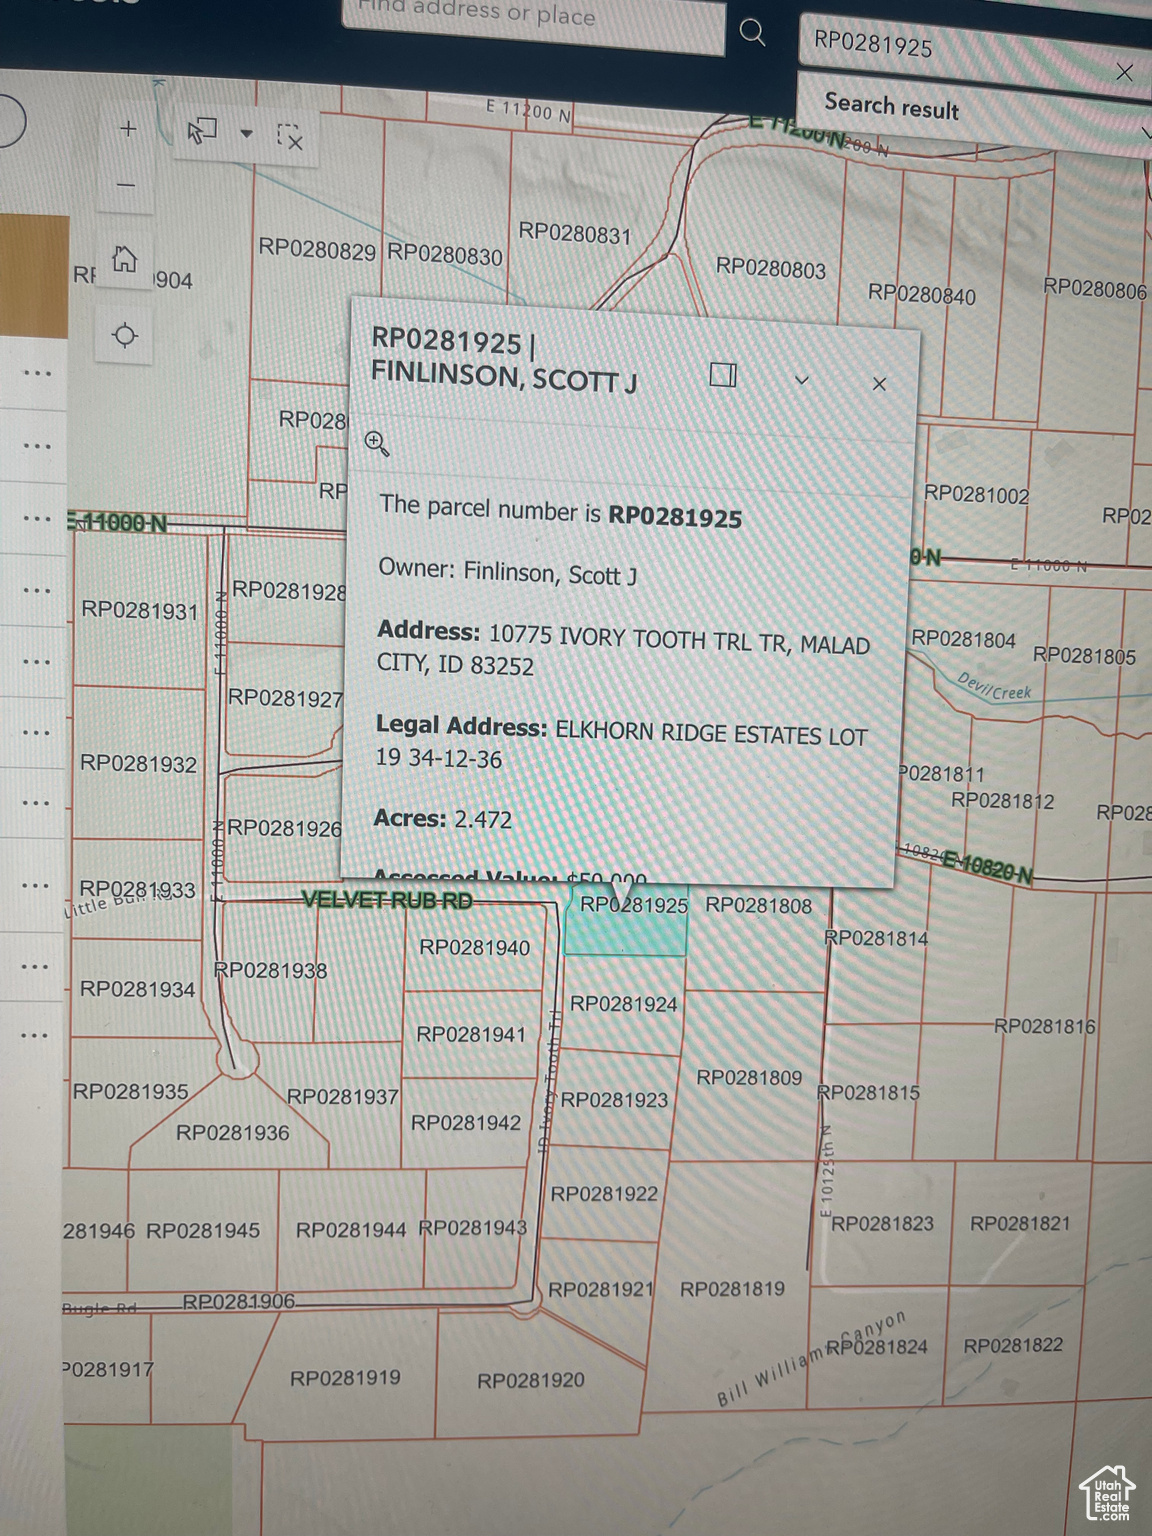Toggle docking of the parcel popup

click(723, 375)
